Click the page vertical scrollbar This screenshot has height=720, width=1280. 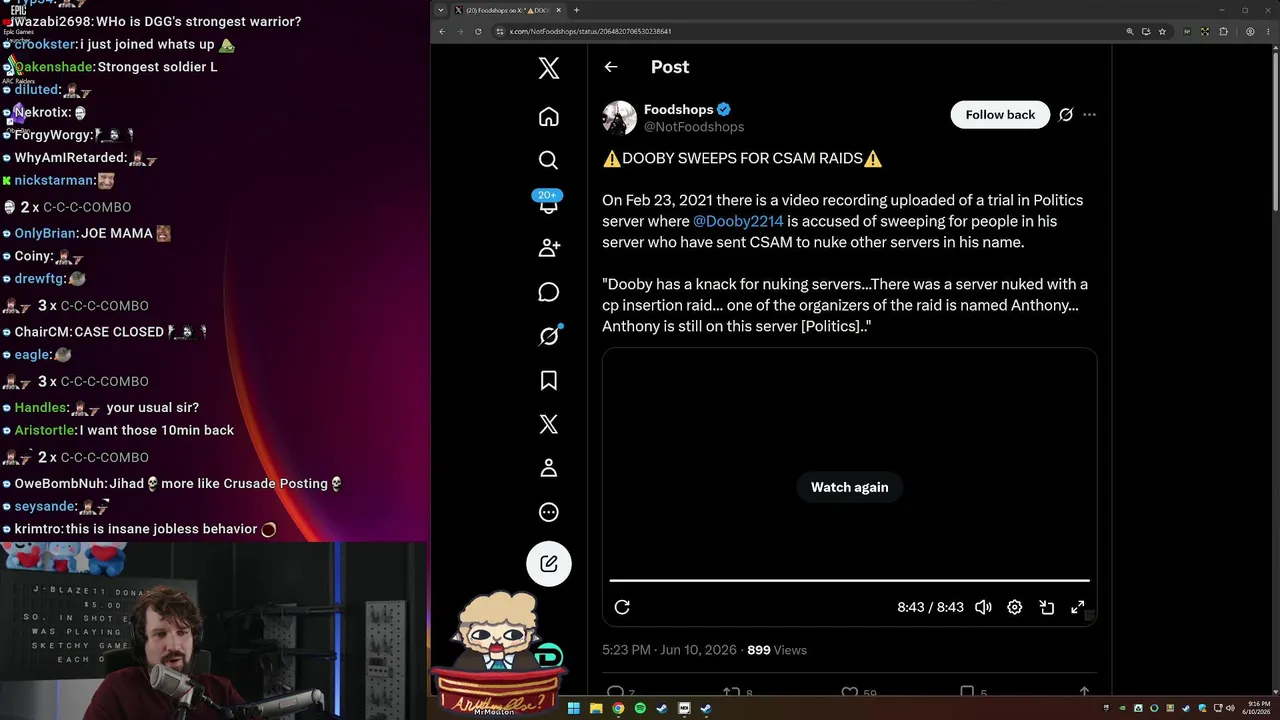pyautogui.click(x=1275, y=130)
